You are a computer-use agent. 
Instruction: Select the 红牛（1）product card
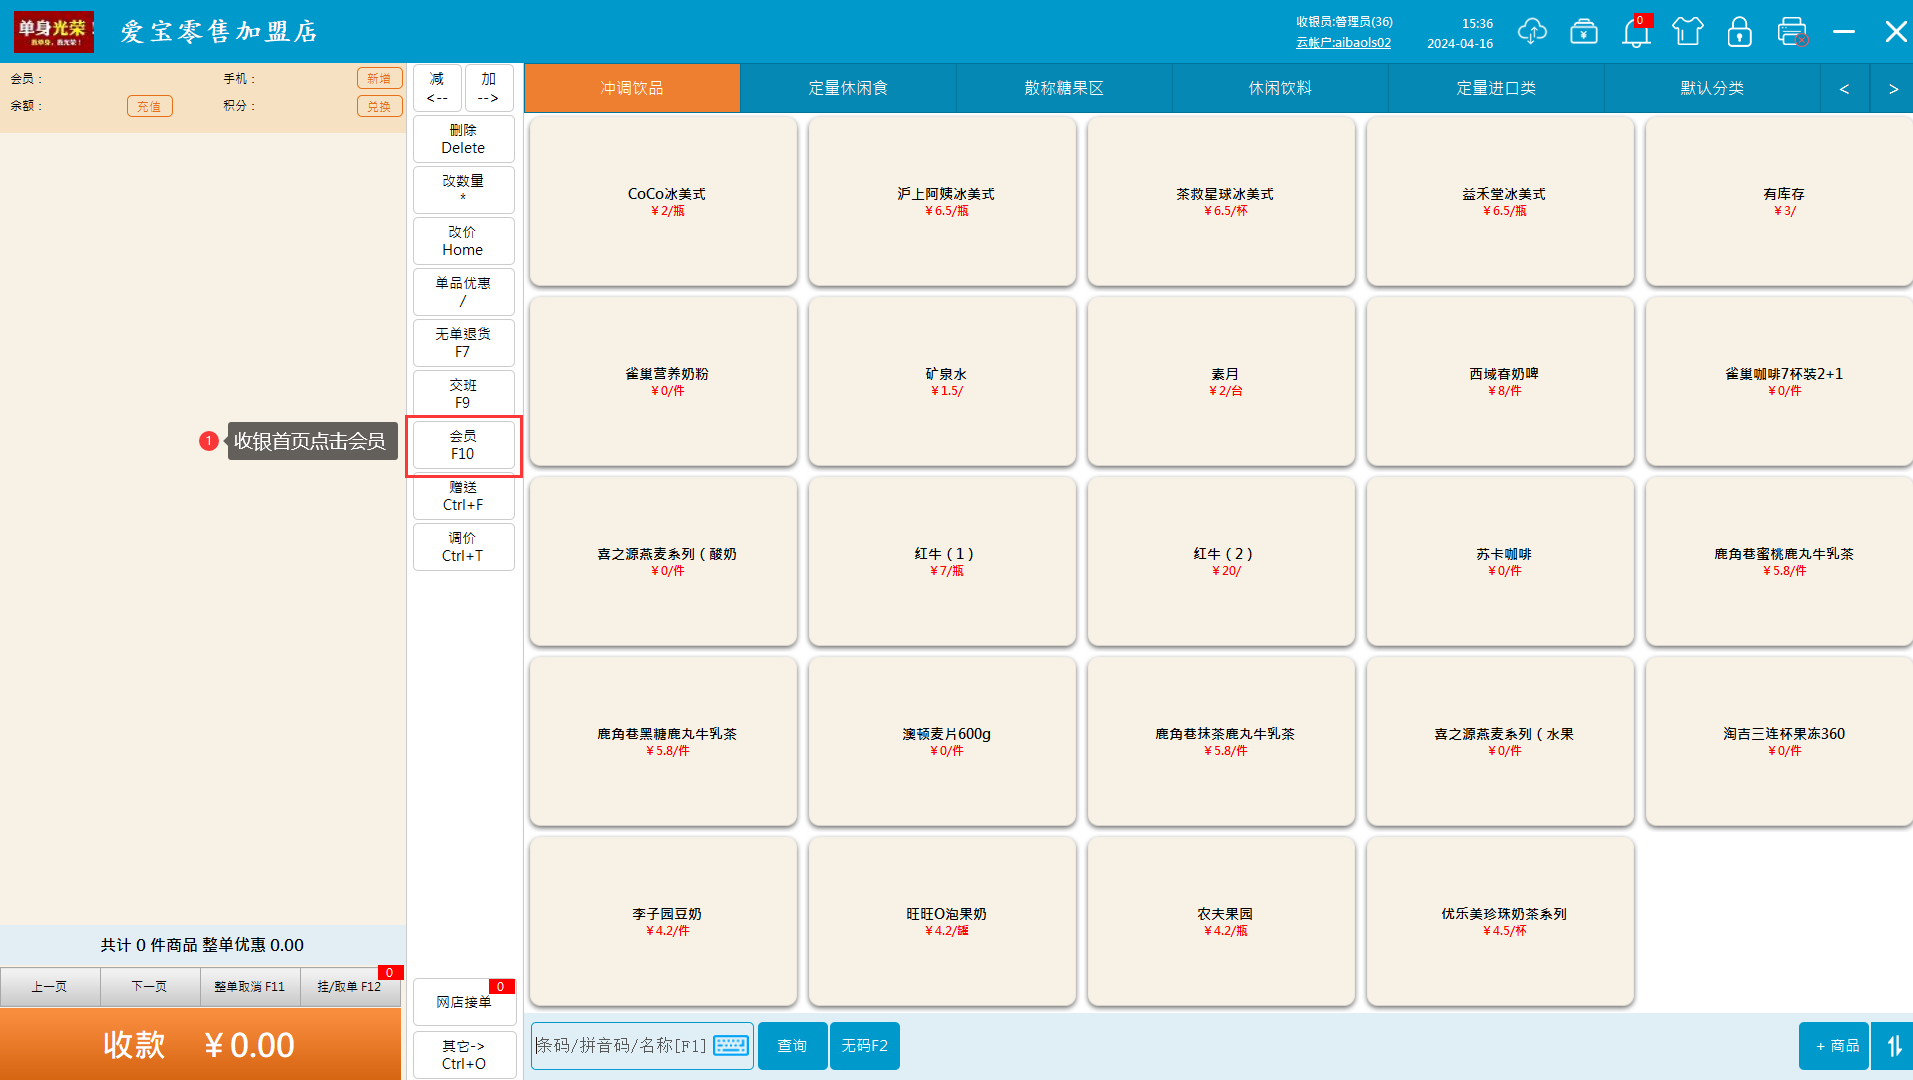(942, 561)
